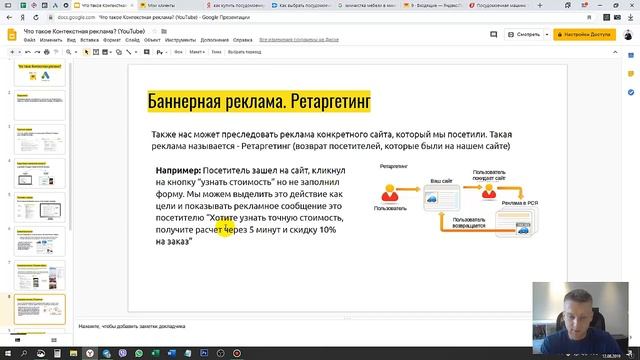Click the move-to-folder icon beside title

[x=164, y=31]
